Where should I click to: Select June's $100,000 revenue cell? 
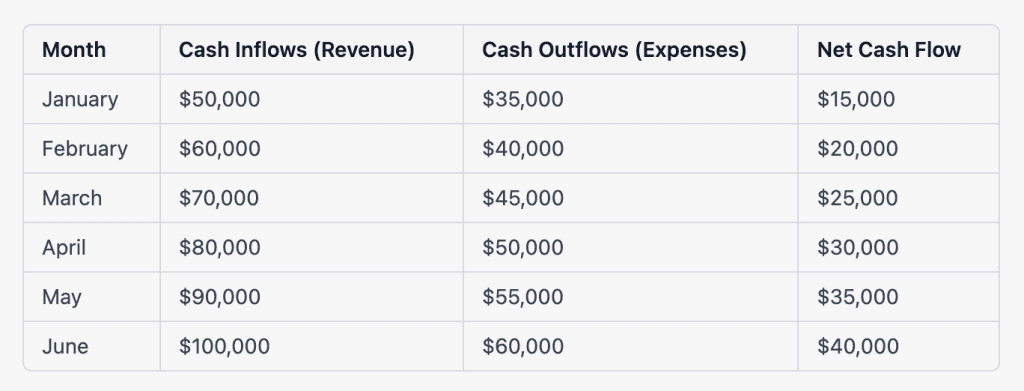coord(224,346)
